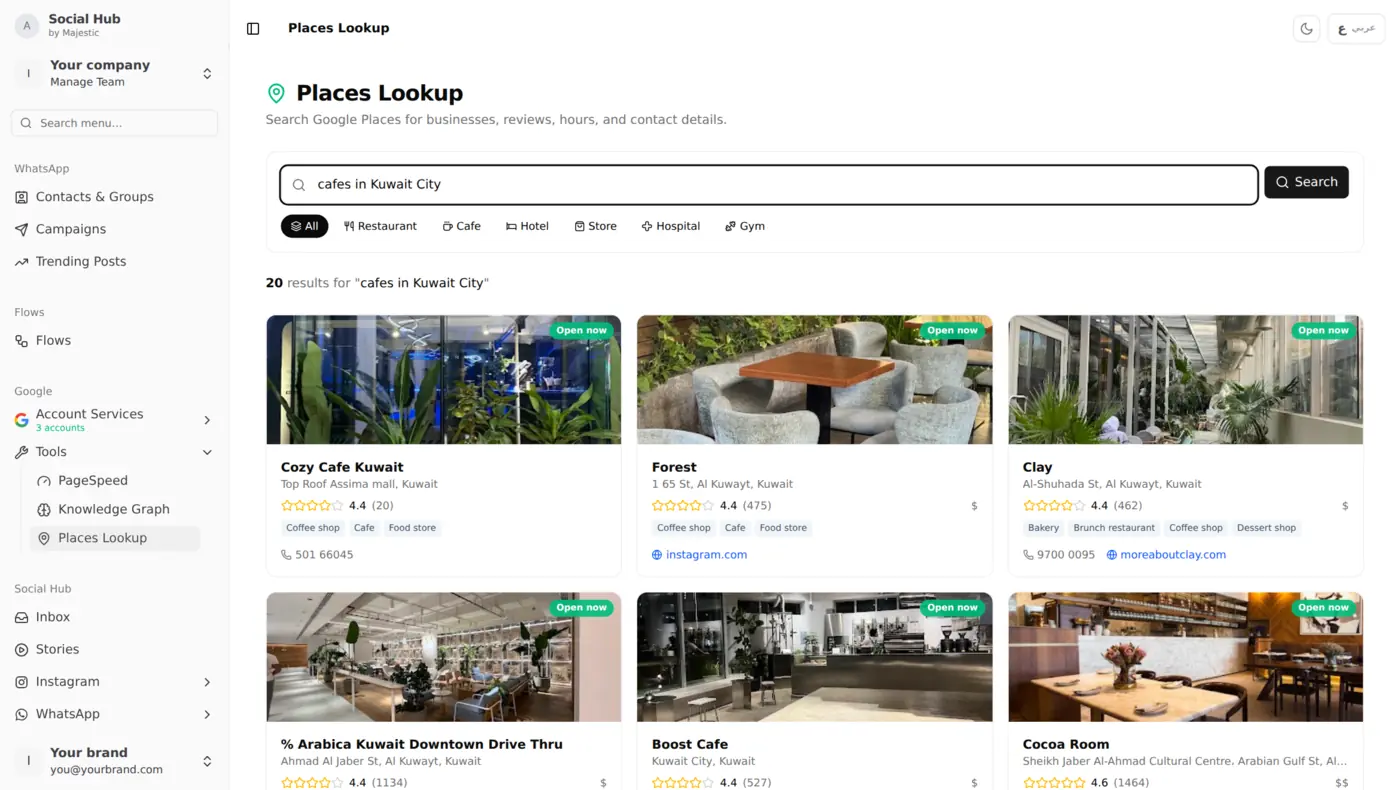Click Boost Cafe title

point(690,744)
